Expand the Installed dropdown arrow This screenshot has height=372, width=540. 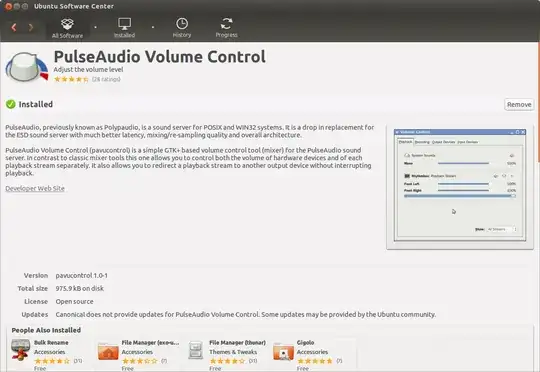pyautogui.click(x=153, y=27)
